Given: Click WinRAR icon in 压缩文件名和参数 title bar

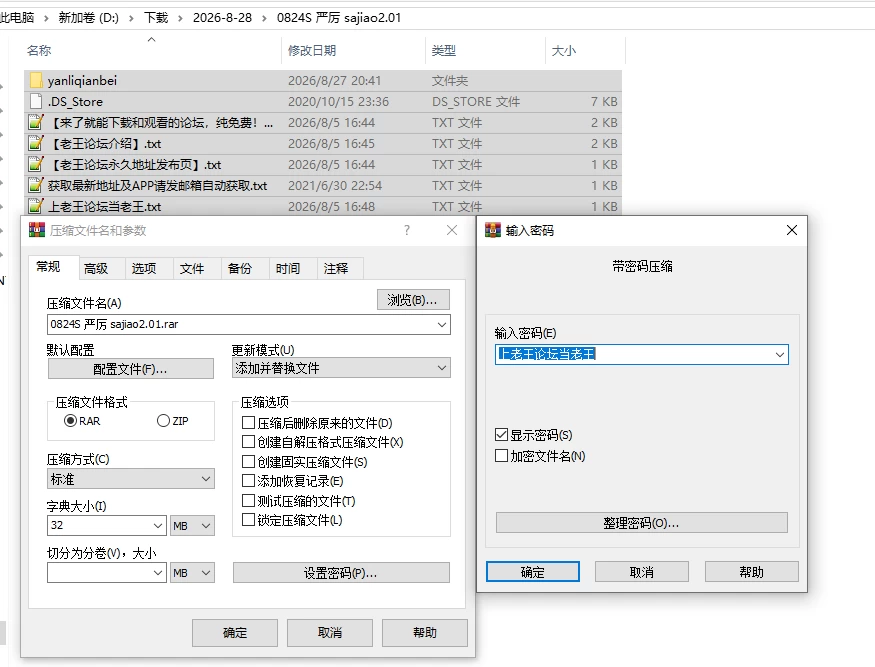Looking at the screenshot, I should [37, 230].
